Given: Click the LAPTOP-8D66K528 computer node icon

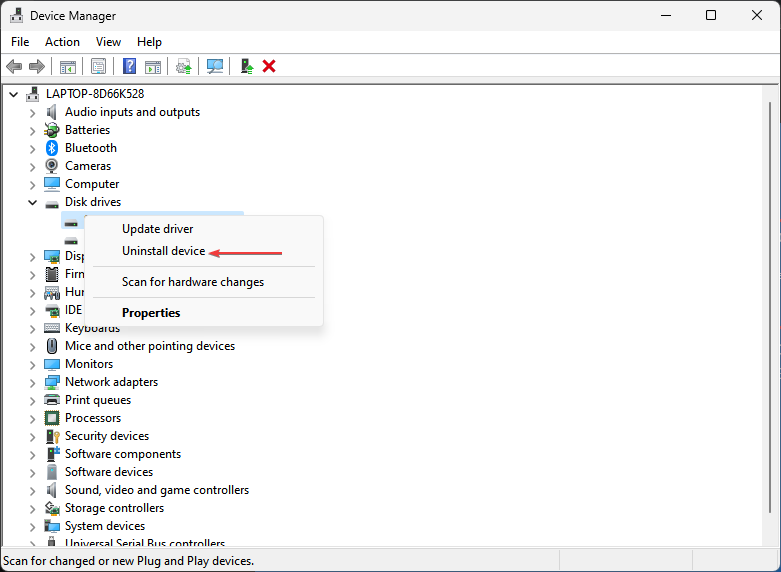Looking at the screenshot, I should point(33,94).
